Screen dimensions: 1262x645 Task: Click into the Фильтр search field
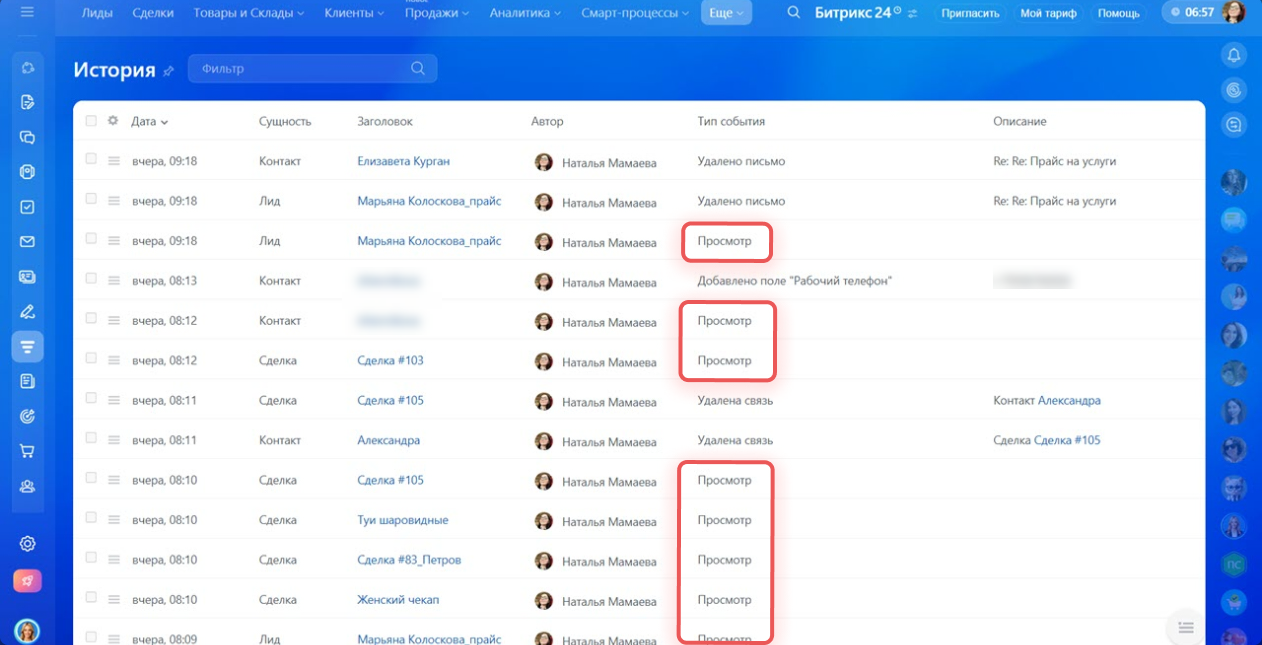click(300, 69)
